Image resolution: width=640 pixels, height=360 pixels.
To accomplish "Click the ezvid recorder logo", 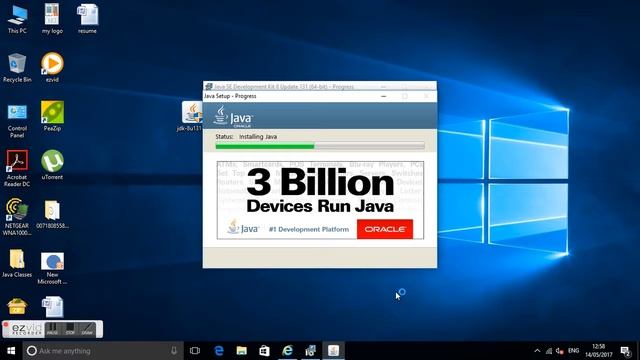I will point(27,329).
